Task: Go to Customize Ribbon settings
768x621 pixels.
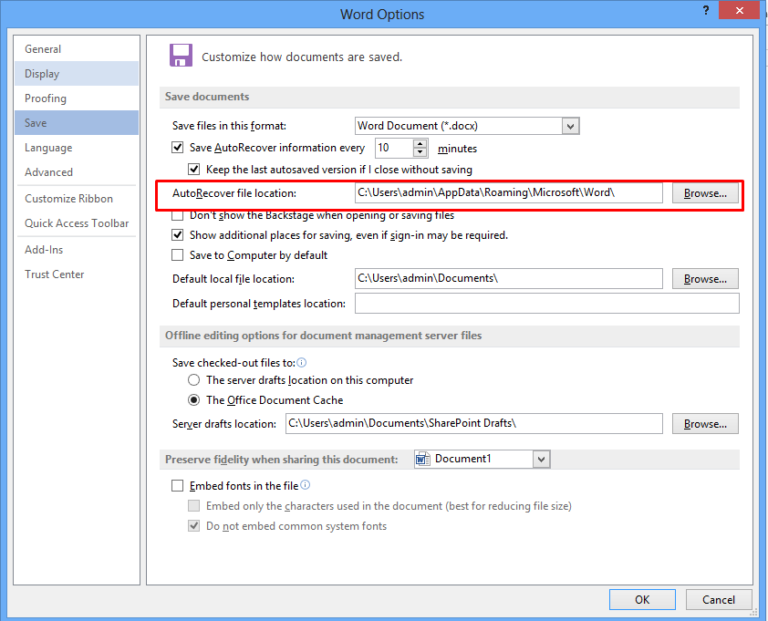Action: tap(69, 198)
